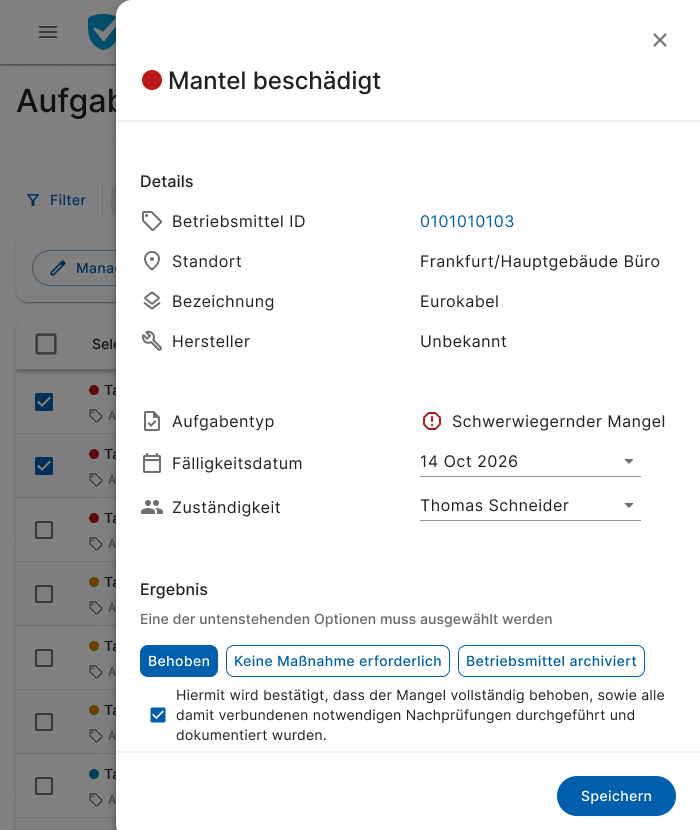Image resolution: width=700 pixels, height=830 pixels.
Task: Click the Hersteller wrench icon
Action: tap(152, 341)
